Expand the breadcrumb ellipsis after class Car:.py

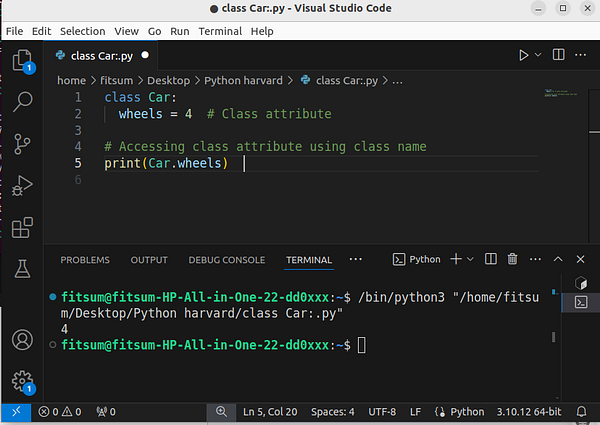pos(397,81)
